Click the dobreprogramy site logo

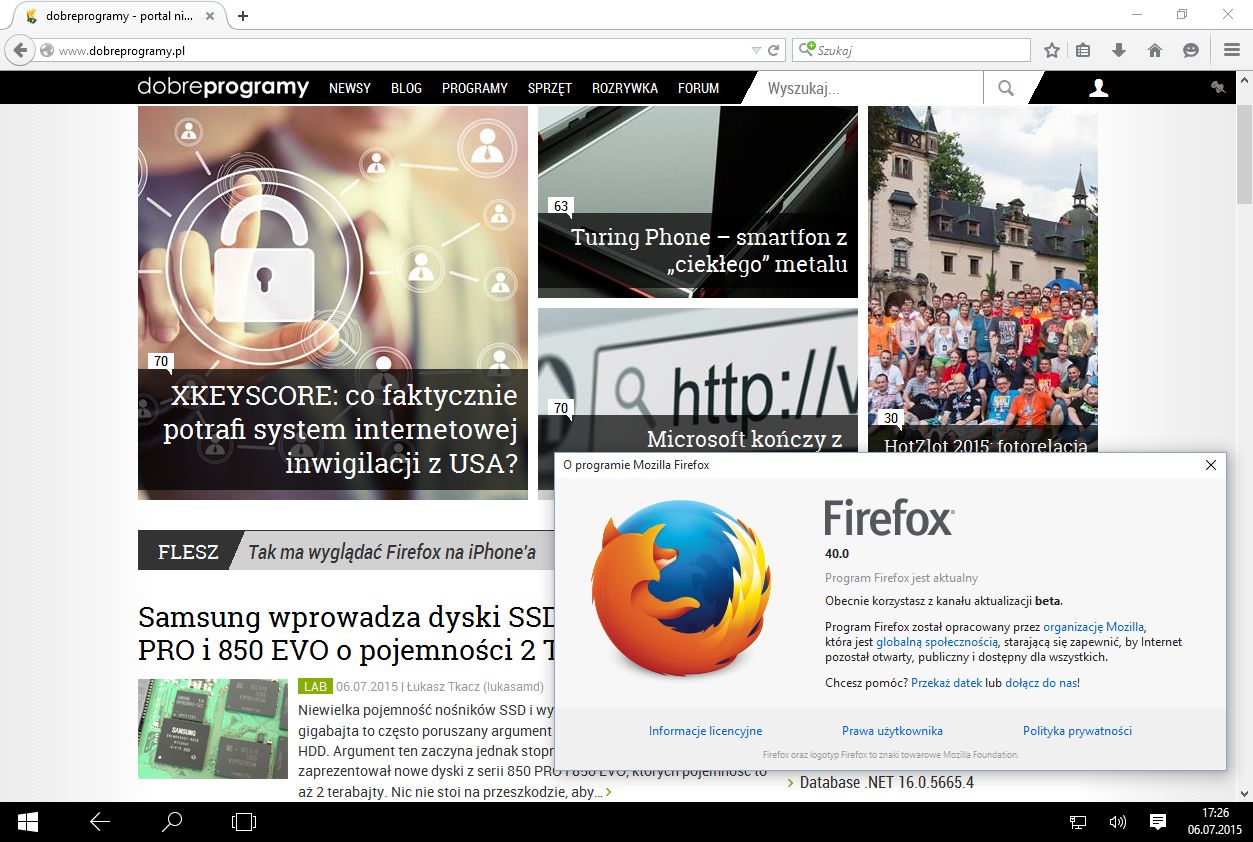(x=223, y=88)
